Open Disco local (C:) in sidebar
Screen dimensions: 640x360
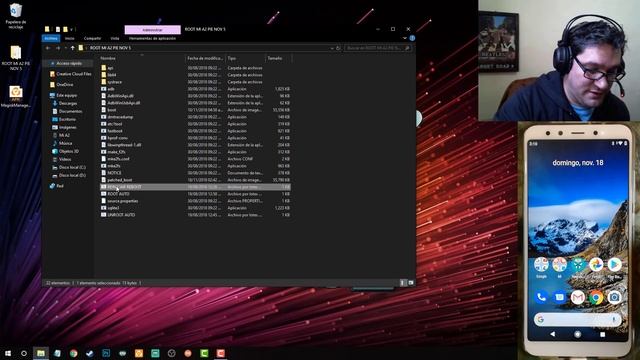pyautogui.click(x=69, y=167)
